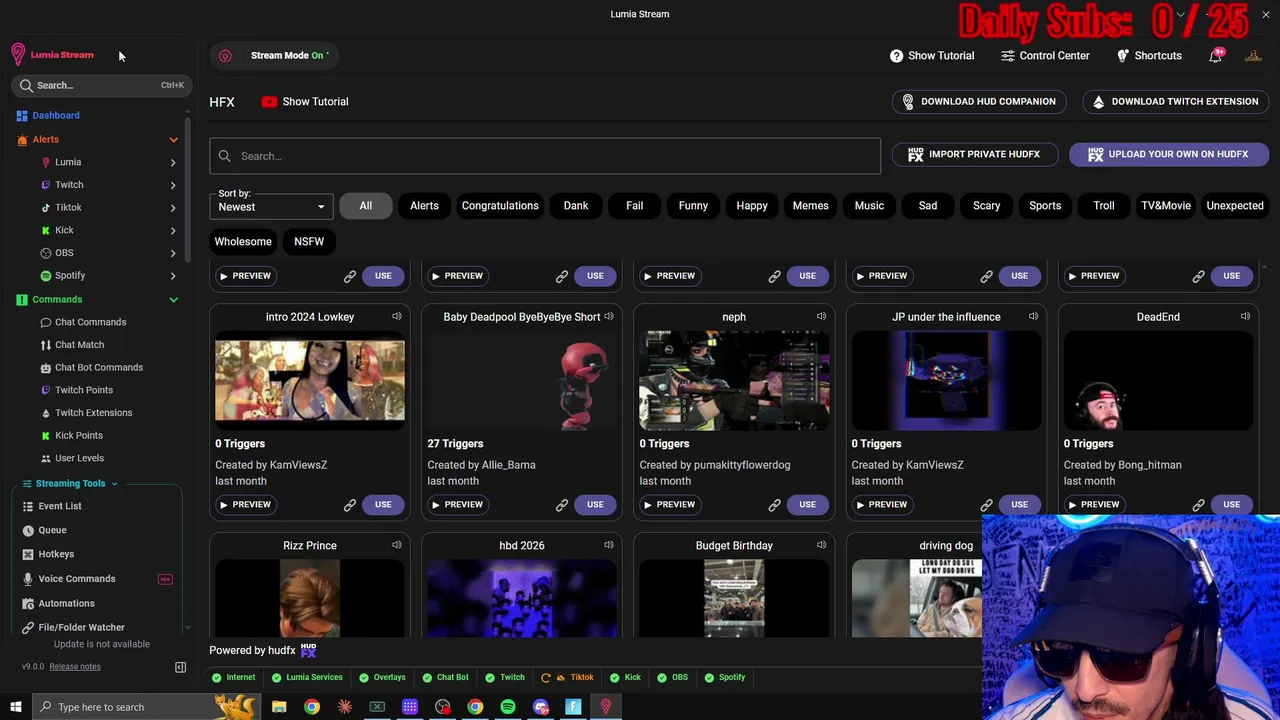Screen dimensions: 1280x720
Task: Toggle Stream Mode On
Action: (289, 56)
